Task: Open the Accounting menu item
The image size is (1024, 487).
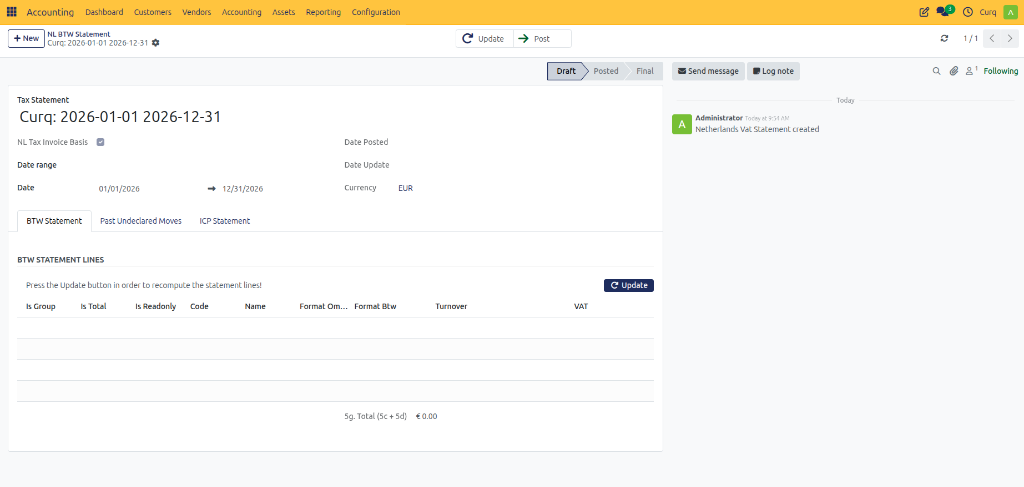Action: coord(242,12)
